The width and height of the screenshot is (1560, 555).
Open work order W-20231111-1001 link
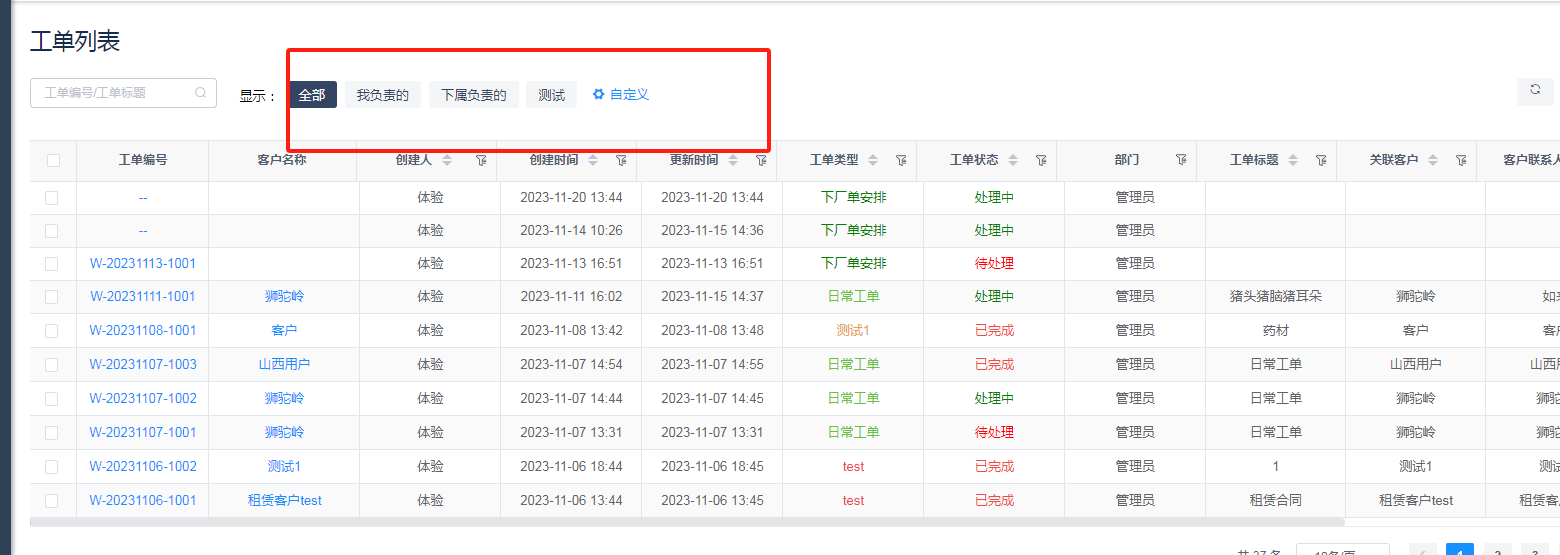click(143, 297)
